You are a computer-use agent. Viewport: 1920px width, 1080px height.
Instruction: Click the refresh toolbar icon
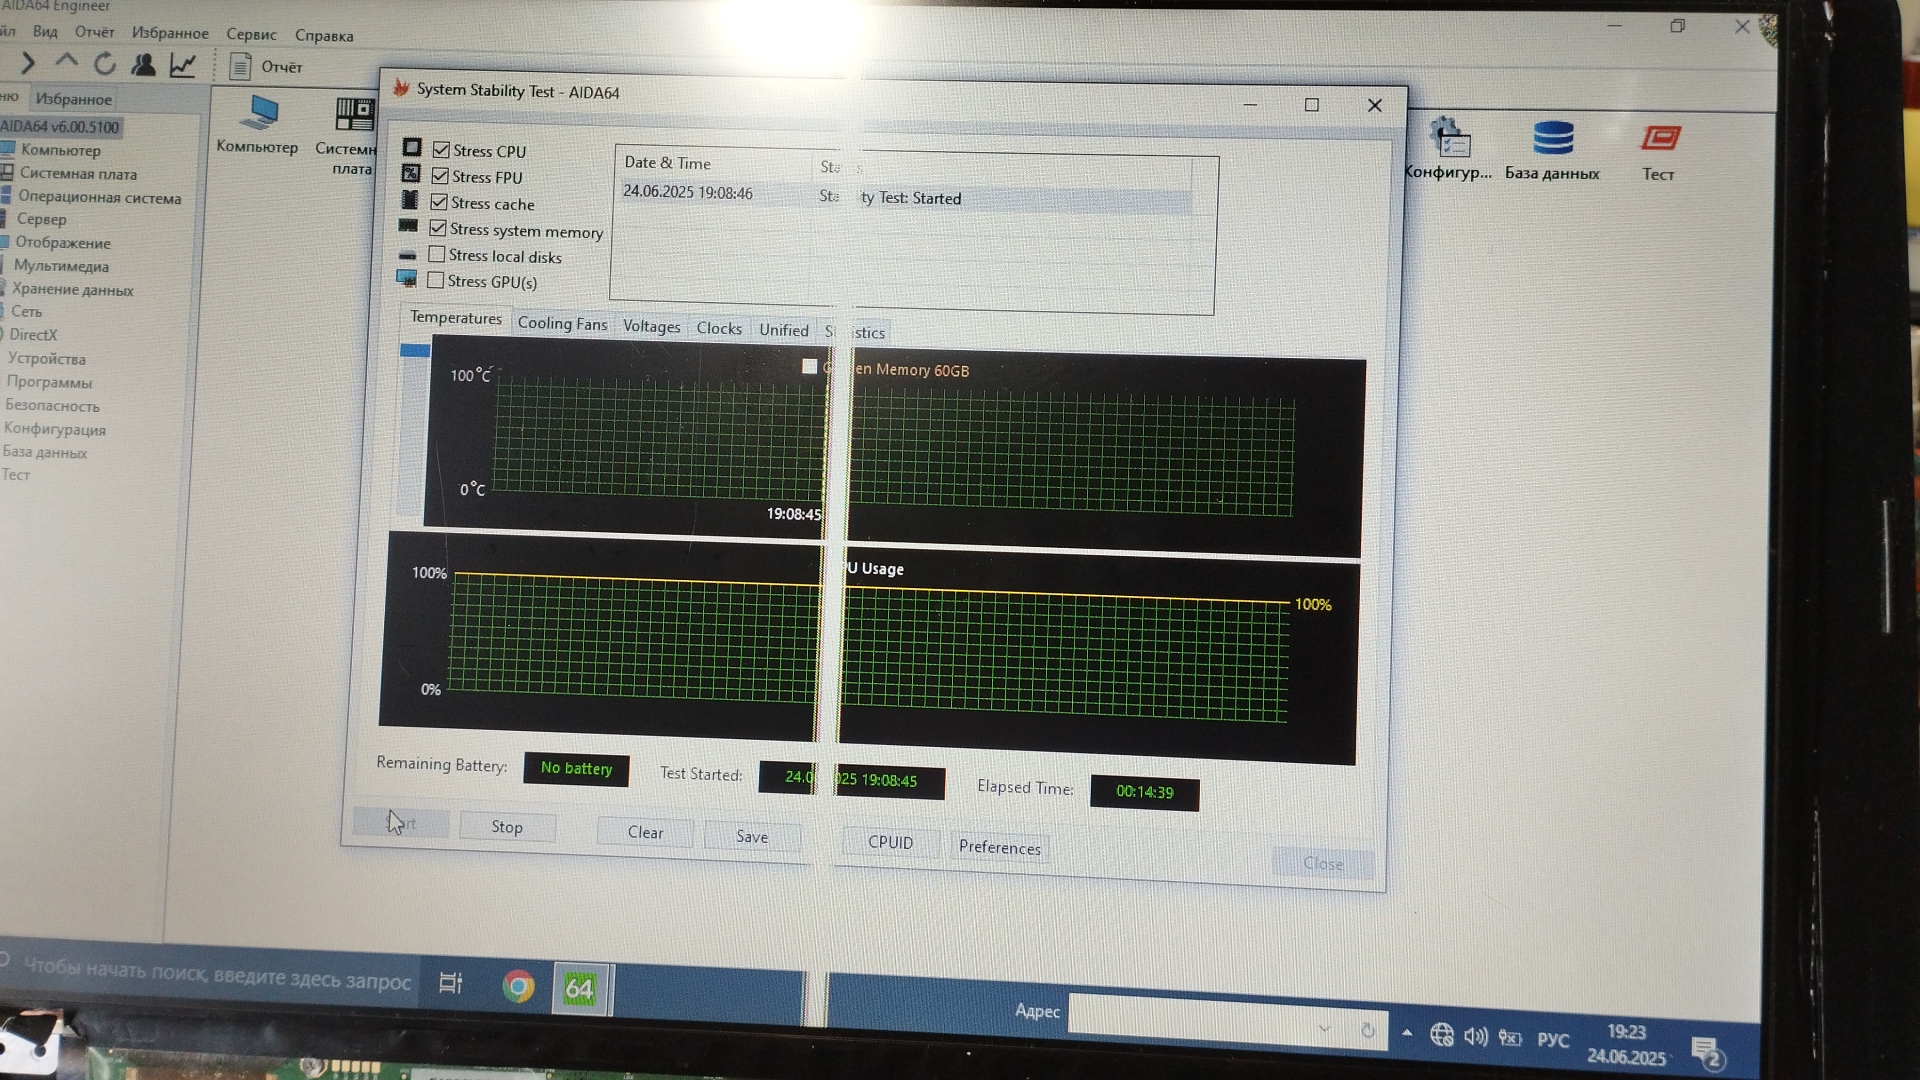pyautogui.click(x=104, y=65)
